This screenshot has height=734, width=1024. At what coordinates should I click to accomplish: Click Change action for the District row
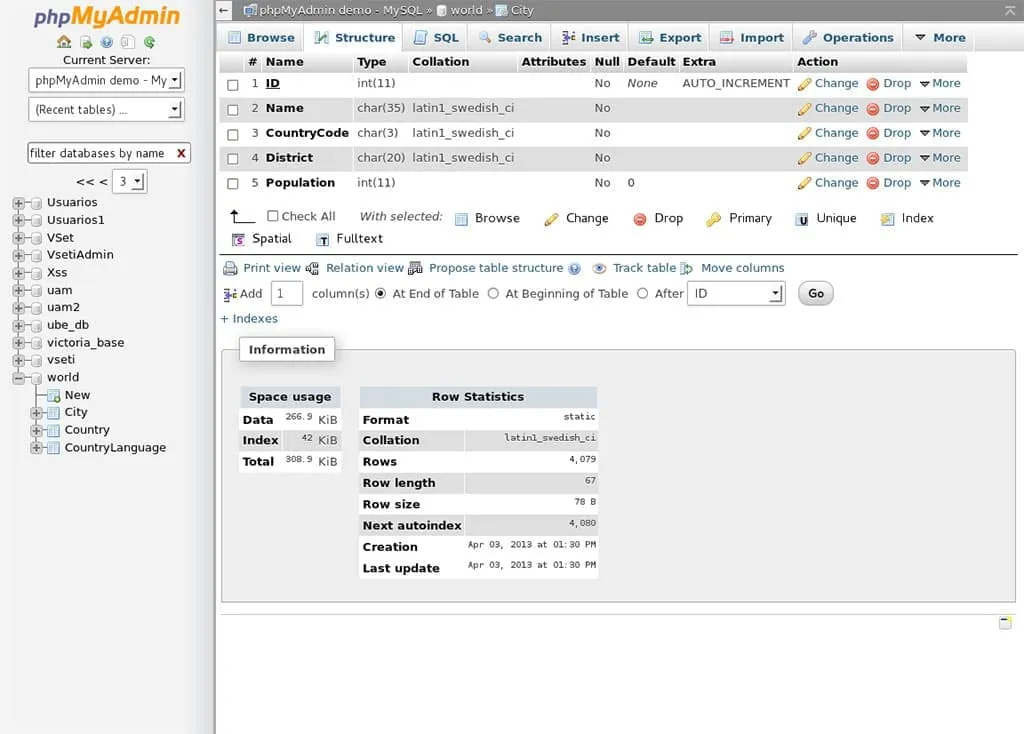click(x=831, y=157)
